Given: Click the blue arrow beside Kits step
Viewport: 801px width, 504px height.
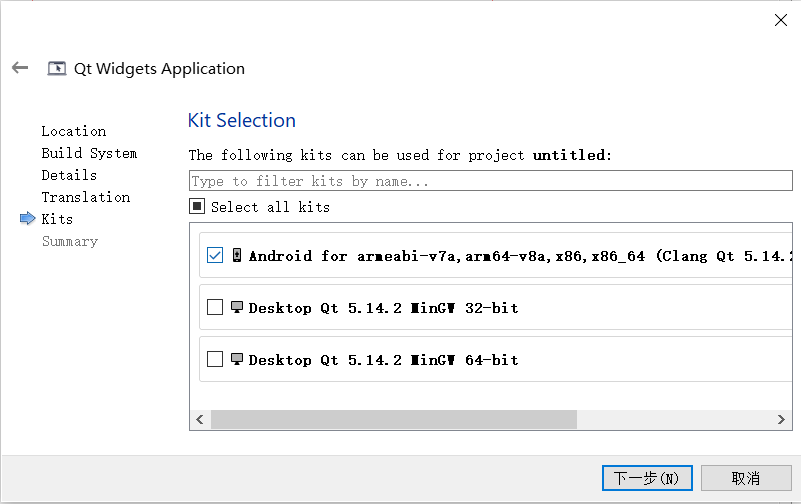Looking at the screenshot, I should pos(27,219).
